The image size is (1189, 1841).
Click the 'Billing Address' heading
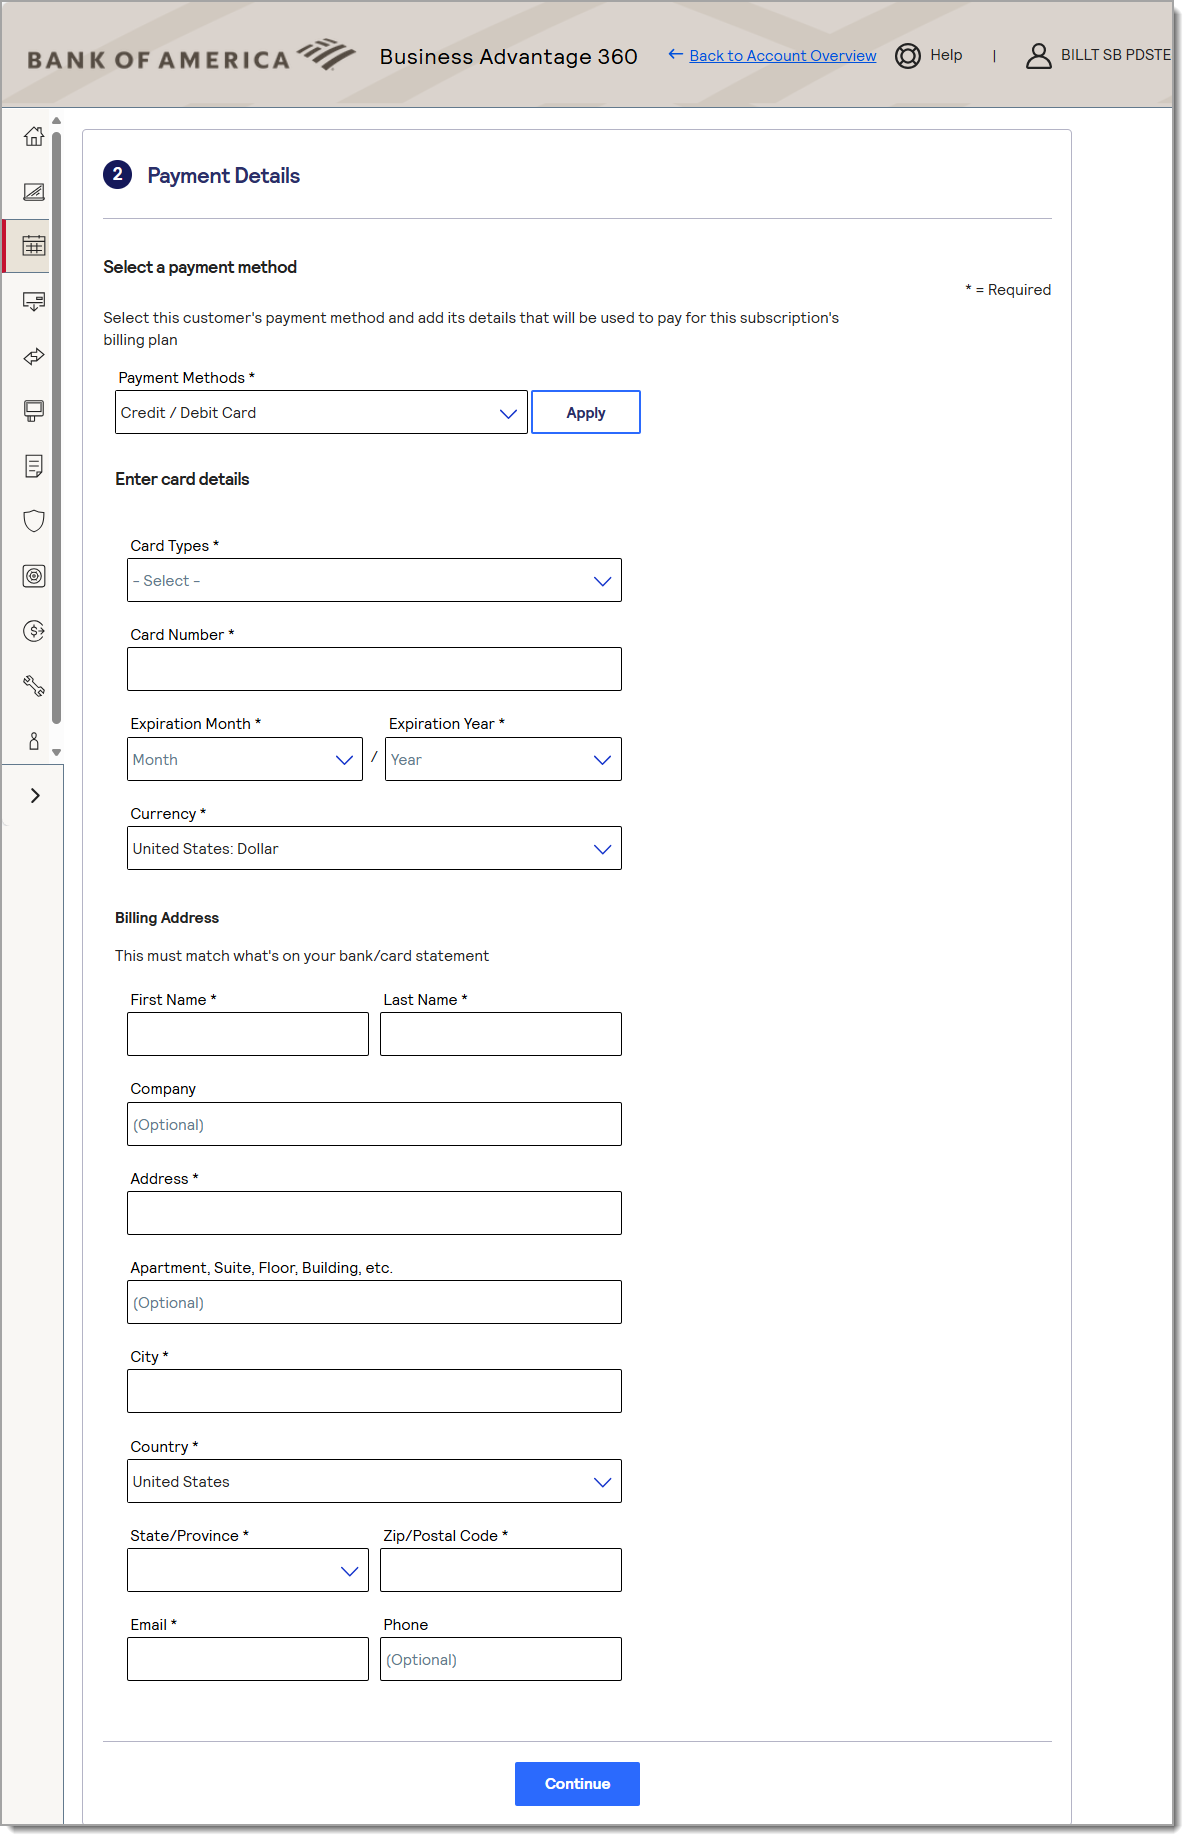click(167, 918)
